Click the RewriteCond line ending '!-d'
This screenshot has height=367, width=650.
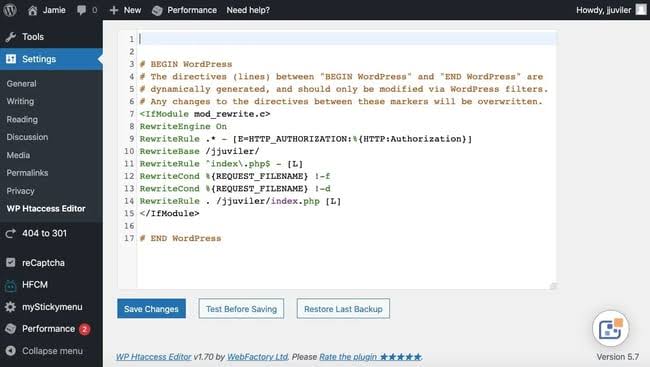click(x=235, y=189)
